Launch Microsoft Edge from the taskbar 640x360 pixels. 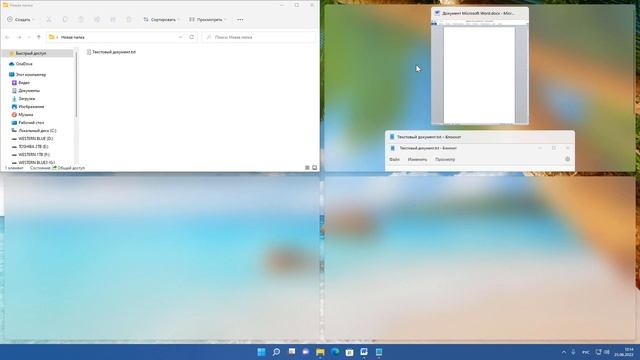pos(335,352)
